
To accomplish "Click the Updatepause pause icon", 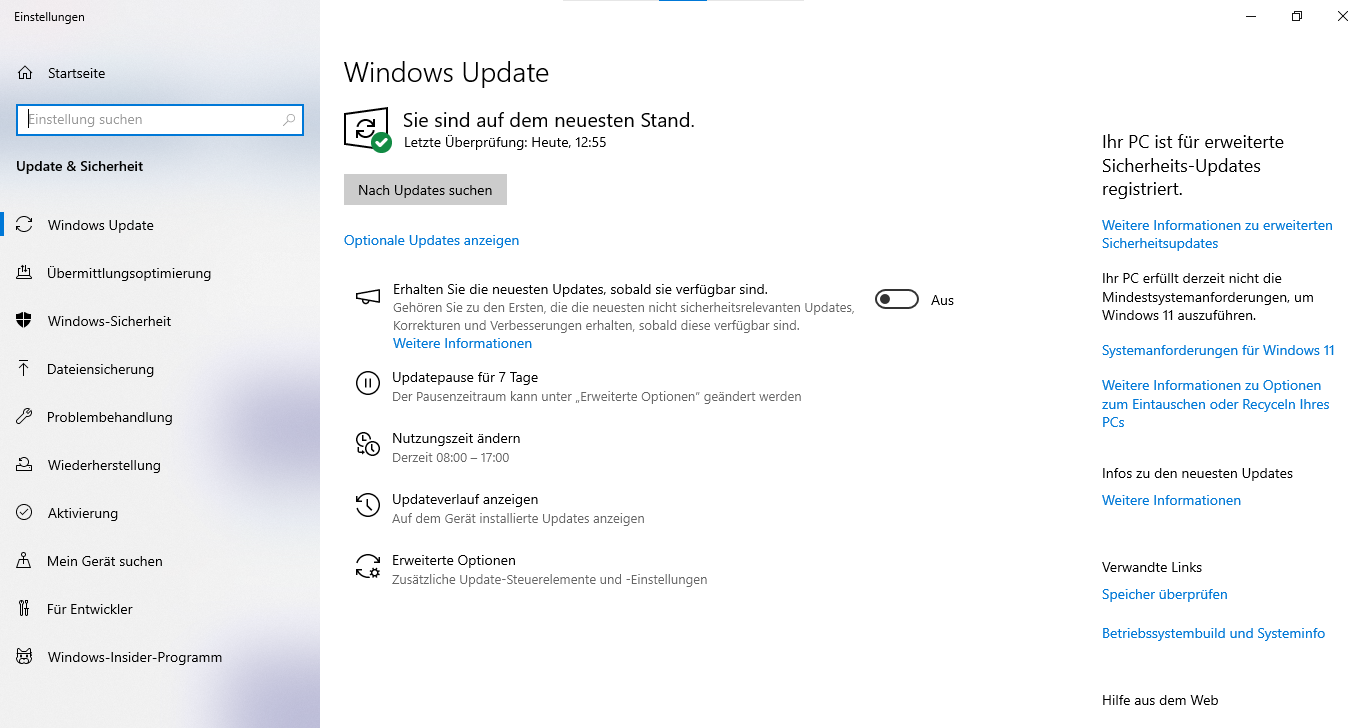I will 368,383.
